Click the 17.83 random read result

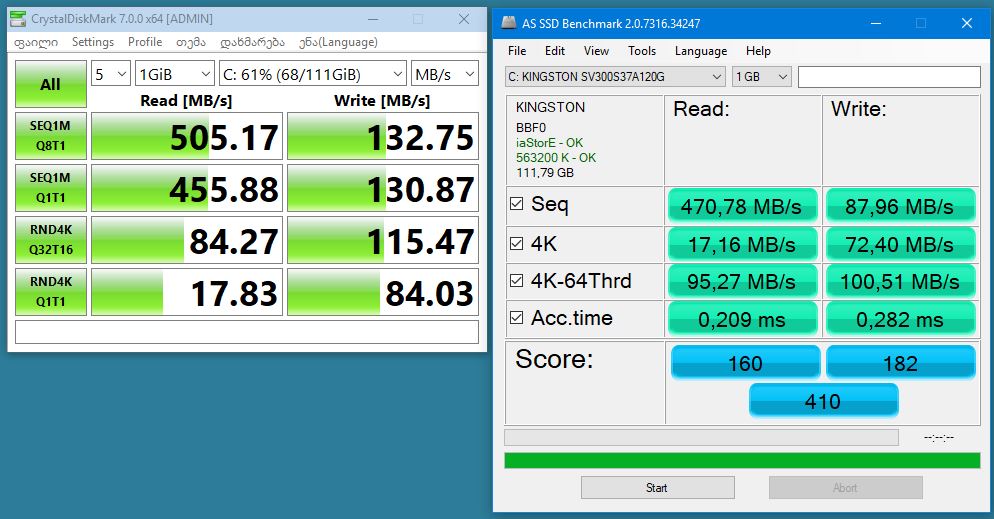(187, 292)
